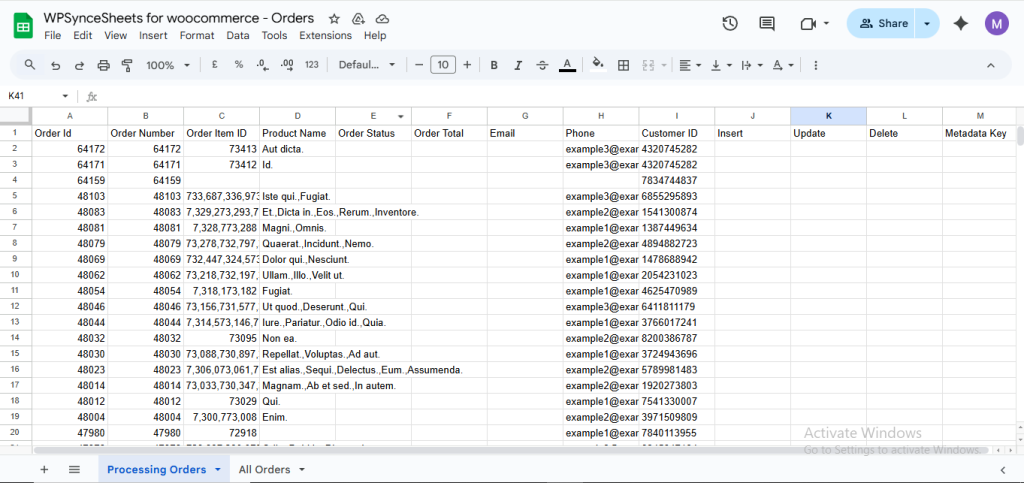Show the all sheets list
Image resolution: width=1024 pixels, height=483 pixels.
coord(74,469)
